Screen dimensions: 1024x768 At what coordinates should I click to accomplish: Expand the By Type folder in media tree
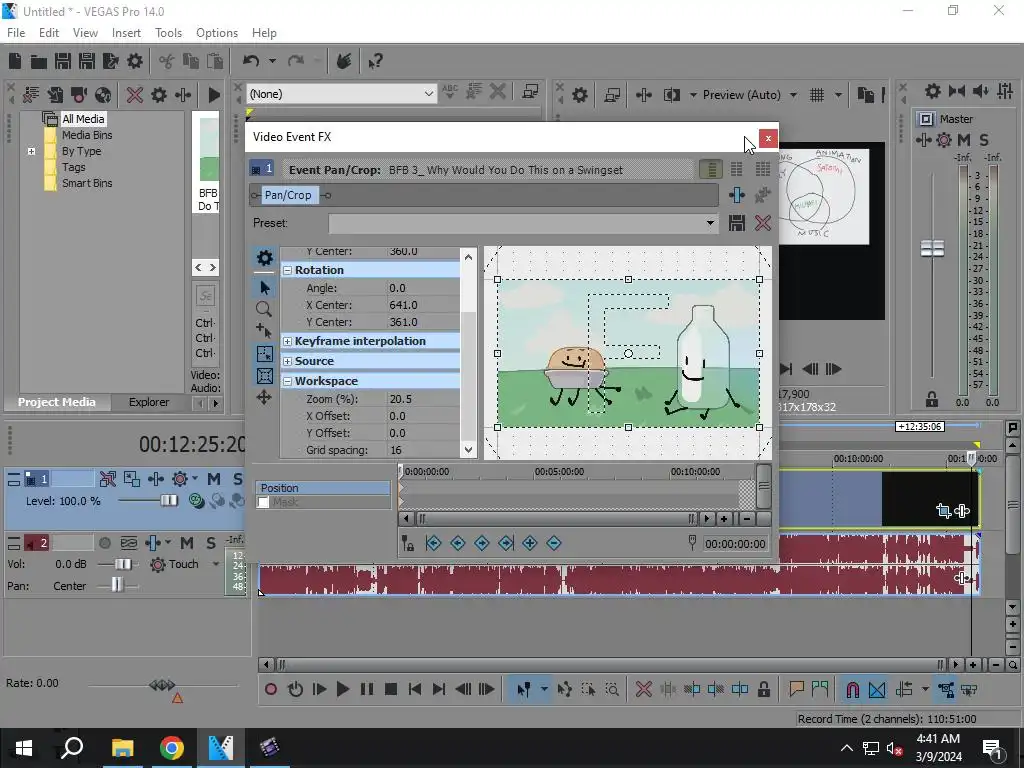click(31, 152)
